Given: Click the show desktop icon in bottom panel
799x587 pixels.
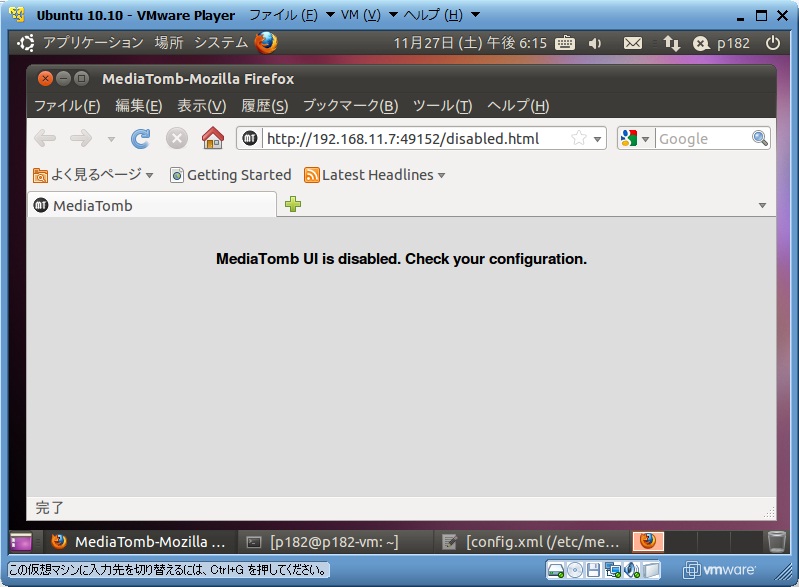Looking at the screenshot, I should pos(21,542).
